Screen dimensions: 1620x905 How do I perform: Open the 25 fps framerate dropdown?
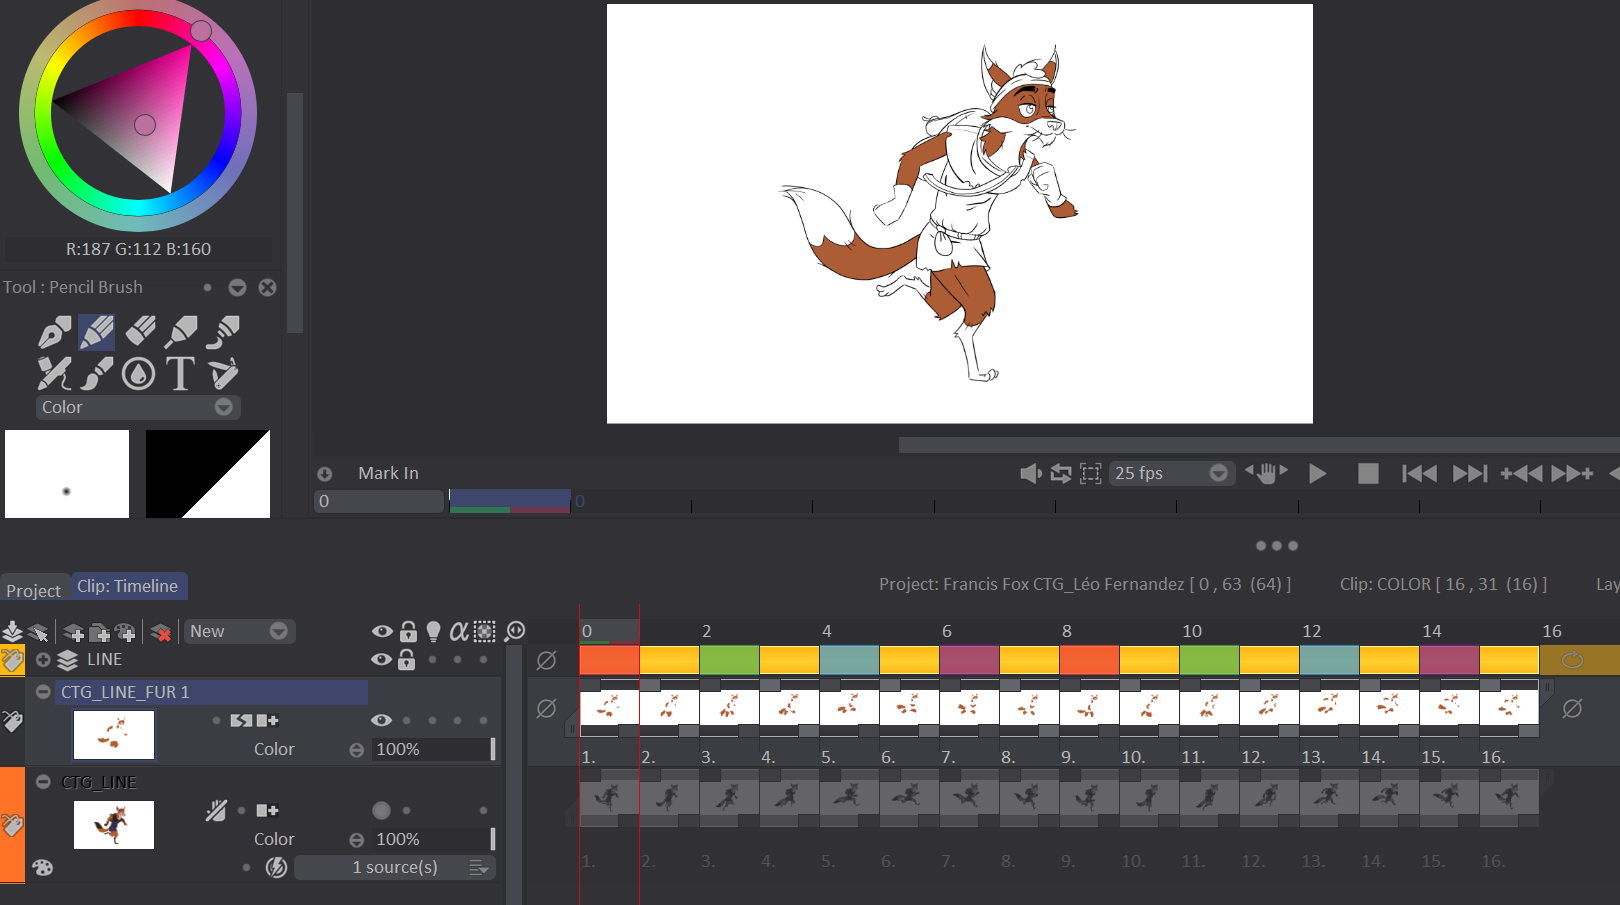pos(1218,473)
